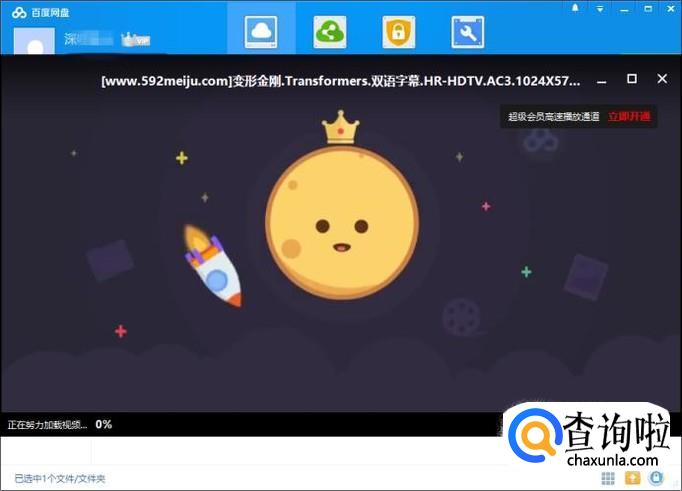Open the upload transfer icon in status bar
Viewport: 682px width, 491px height.
[x=632, y=479]
